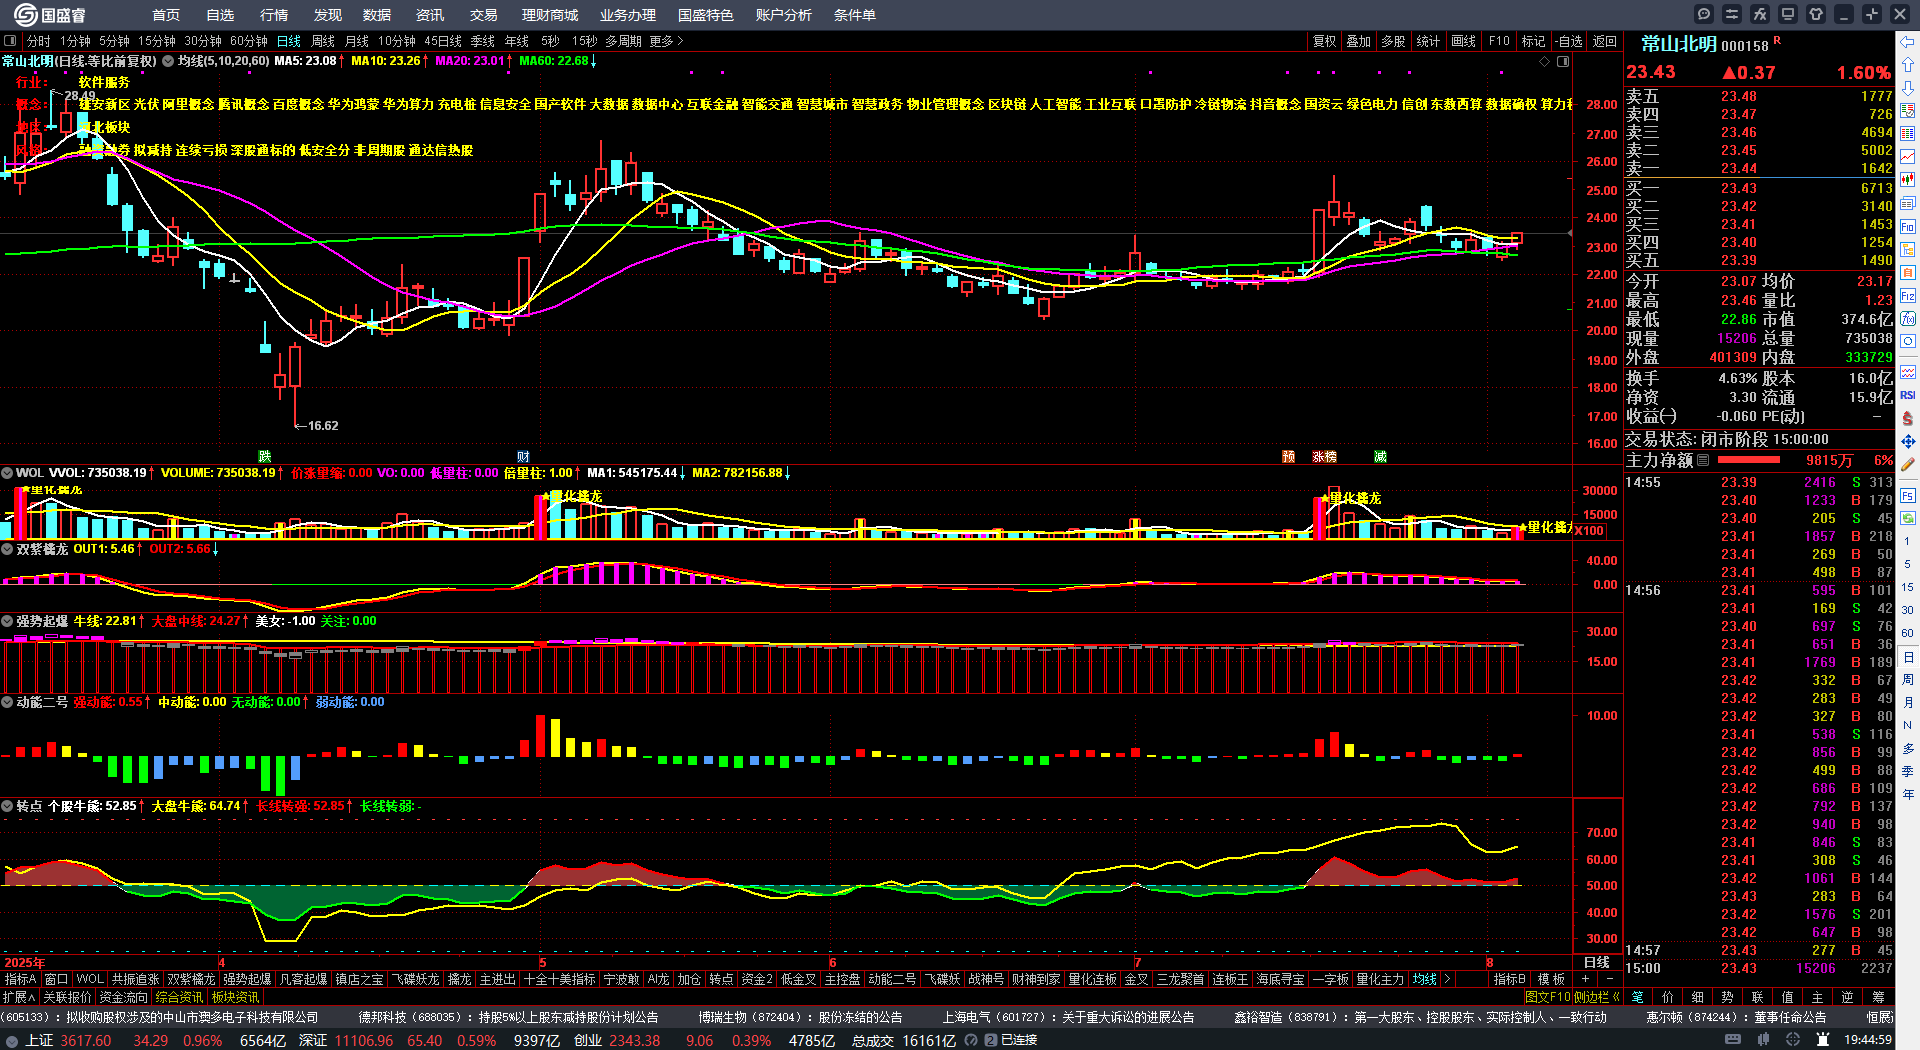Click the up arrow in right sidebar

coord(1908,65)
